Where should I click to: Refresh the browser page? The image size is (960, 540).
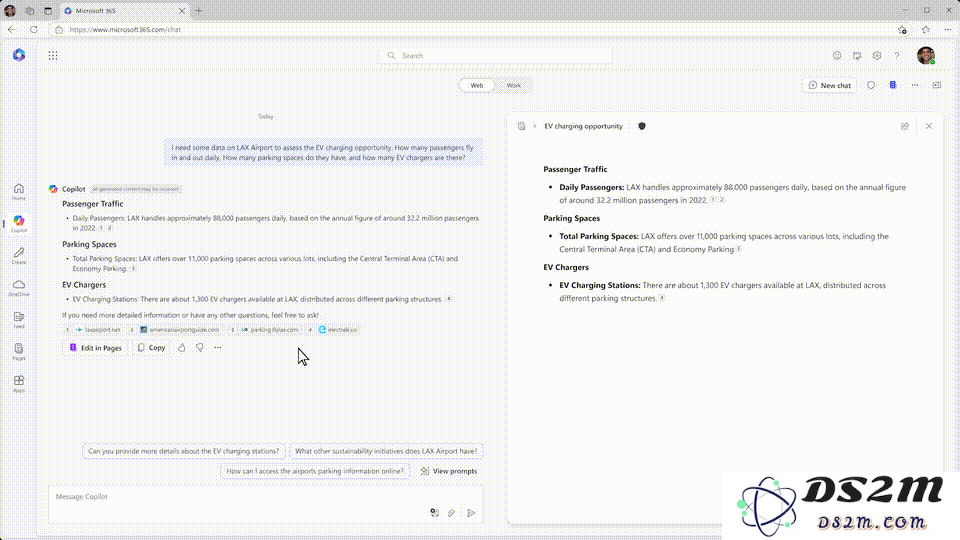point(34,29)
